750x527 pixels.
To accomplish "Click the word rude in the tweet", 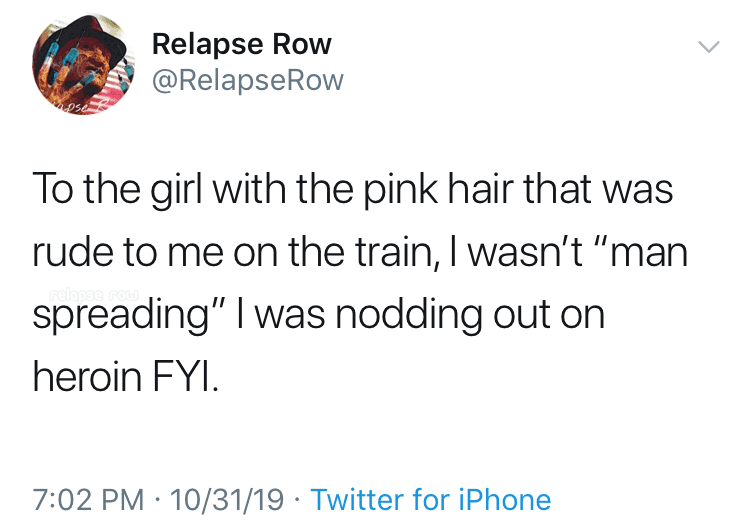I will (73, 252).
